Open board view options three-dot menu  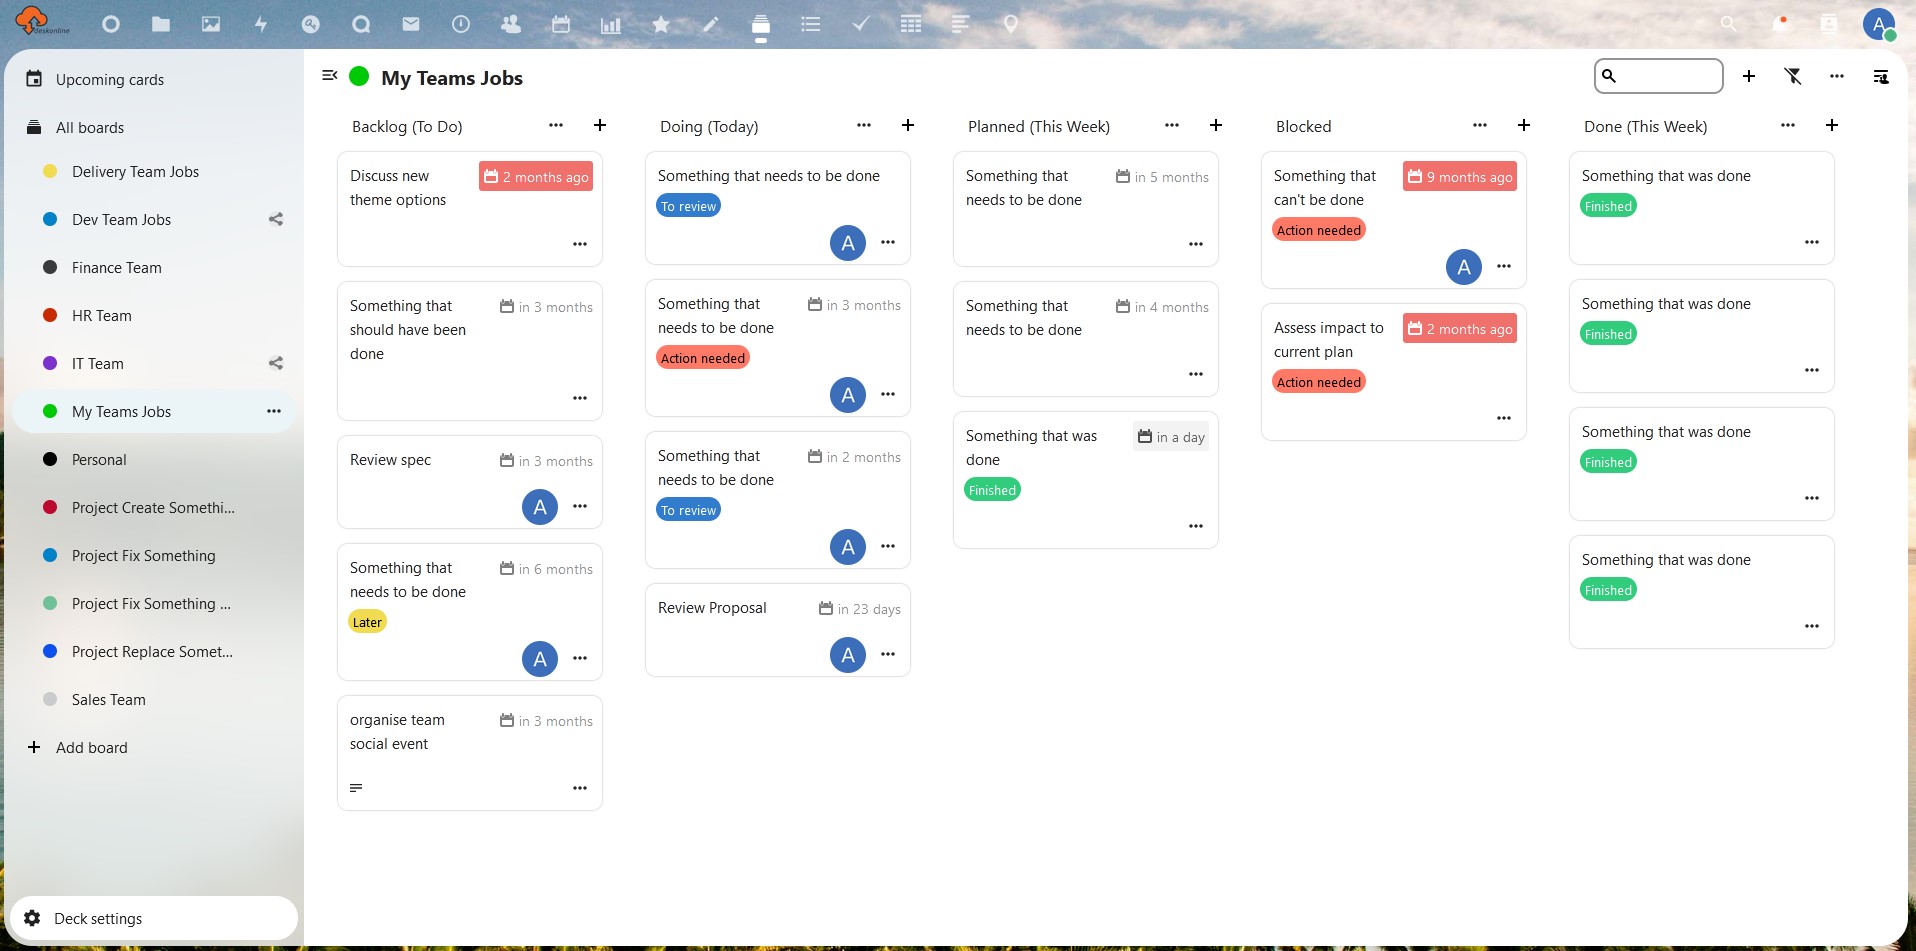tap(1837, 76)
